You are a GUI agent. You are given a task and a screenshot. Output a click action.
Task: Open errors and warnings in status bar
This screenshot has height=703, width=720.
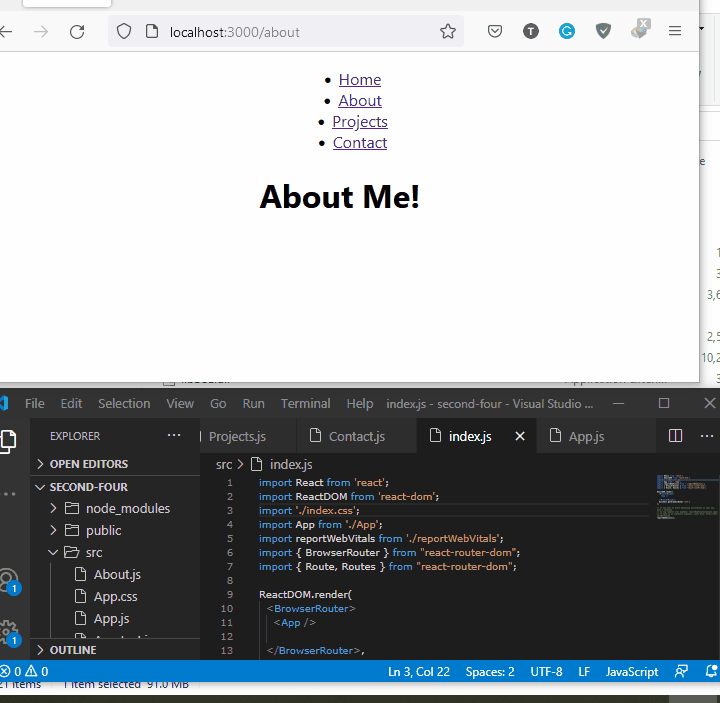[24, 672]
